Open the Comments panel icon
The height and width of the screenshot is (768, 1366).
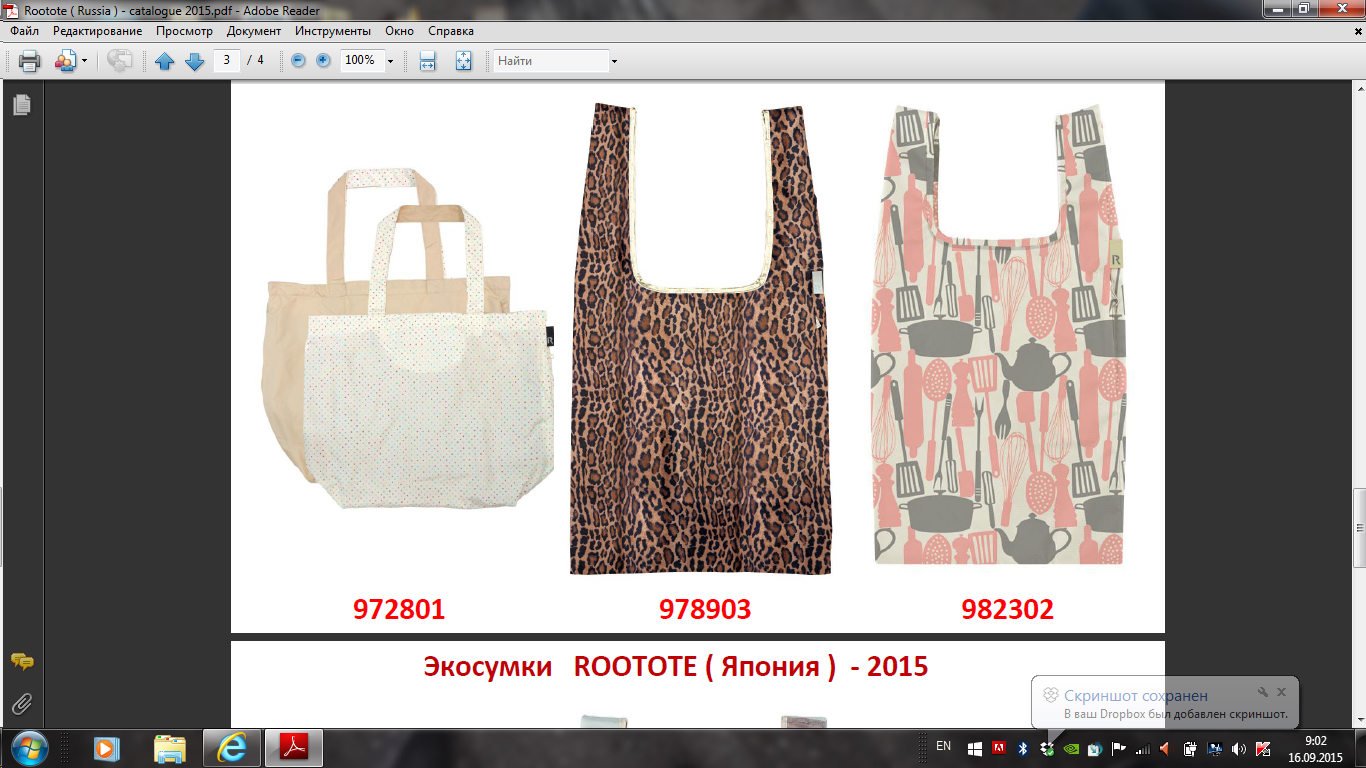[x=22, y=662]
